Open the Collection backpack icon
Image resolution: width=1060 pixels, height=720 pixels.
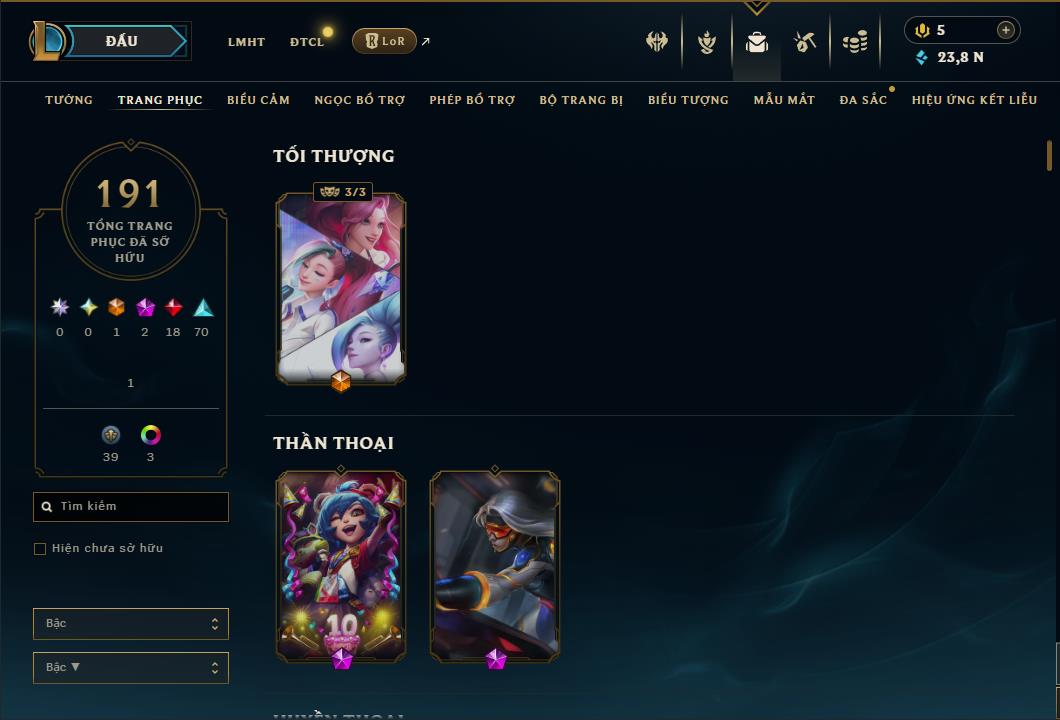tap(756, 42)
